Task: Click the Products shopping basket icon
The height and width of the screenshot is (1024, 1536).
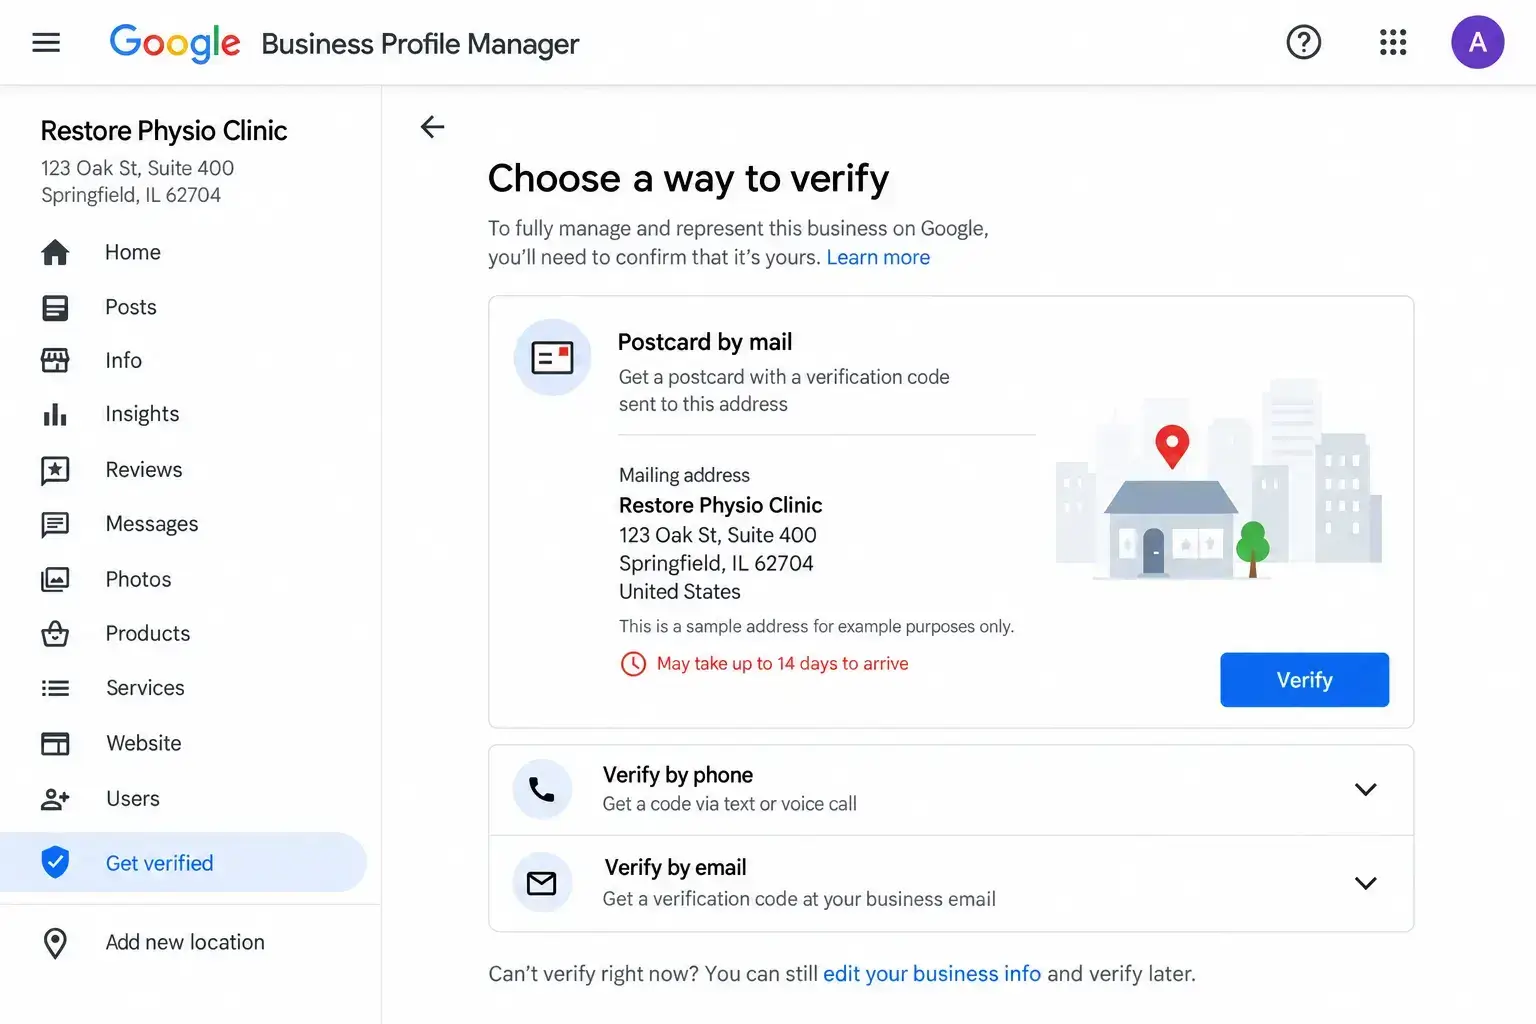Action: pos(55,634)
